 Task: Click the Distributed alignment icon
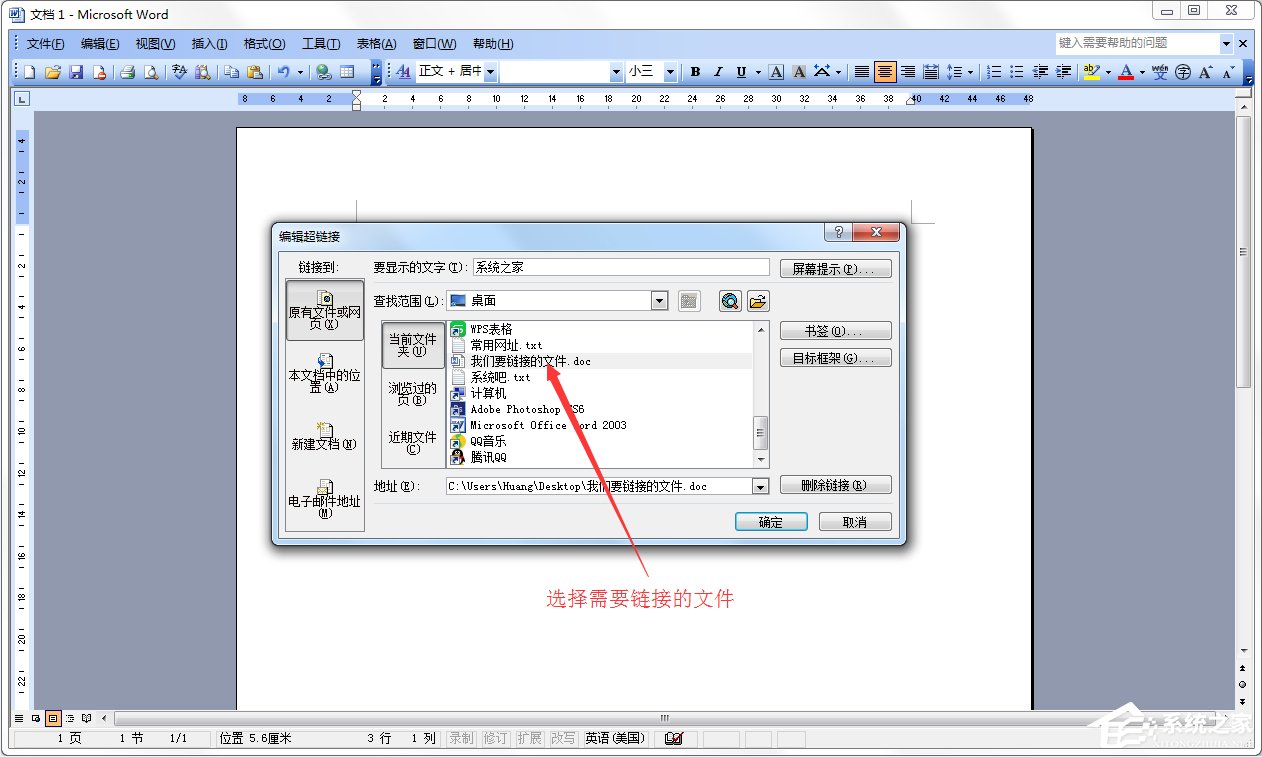pos(931,72)
